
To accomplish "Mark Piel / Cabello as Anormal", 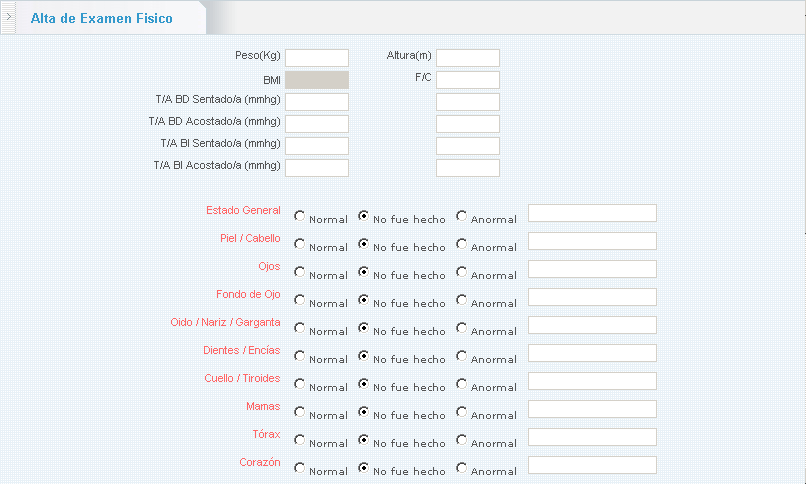I will [x=462, y=243].
